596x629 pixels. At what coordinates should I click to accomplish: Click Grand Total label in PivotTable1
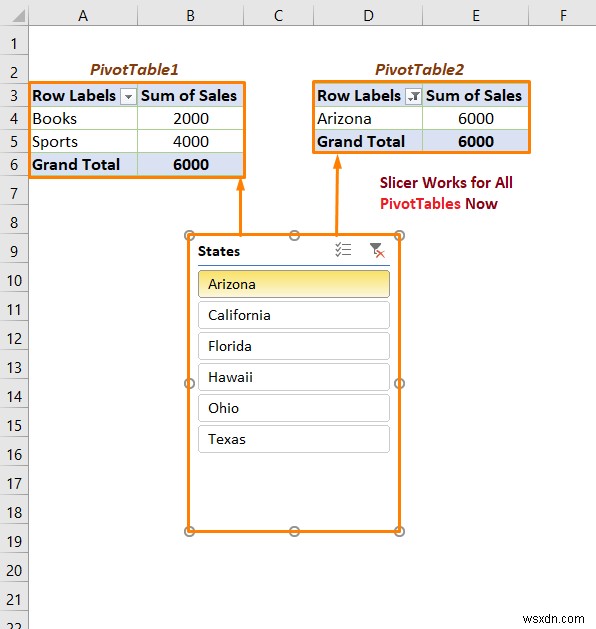[x=84, y=164]
